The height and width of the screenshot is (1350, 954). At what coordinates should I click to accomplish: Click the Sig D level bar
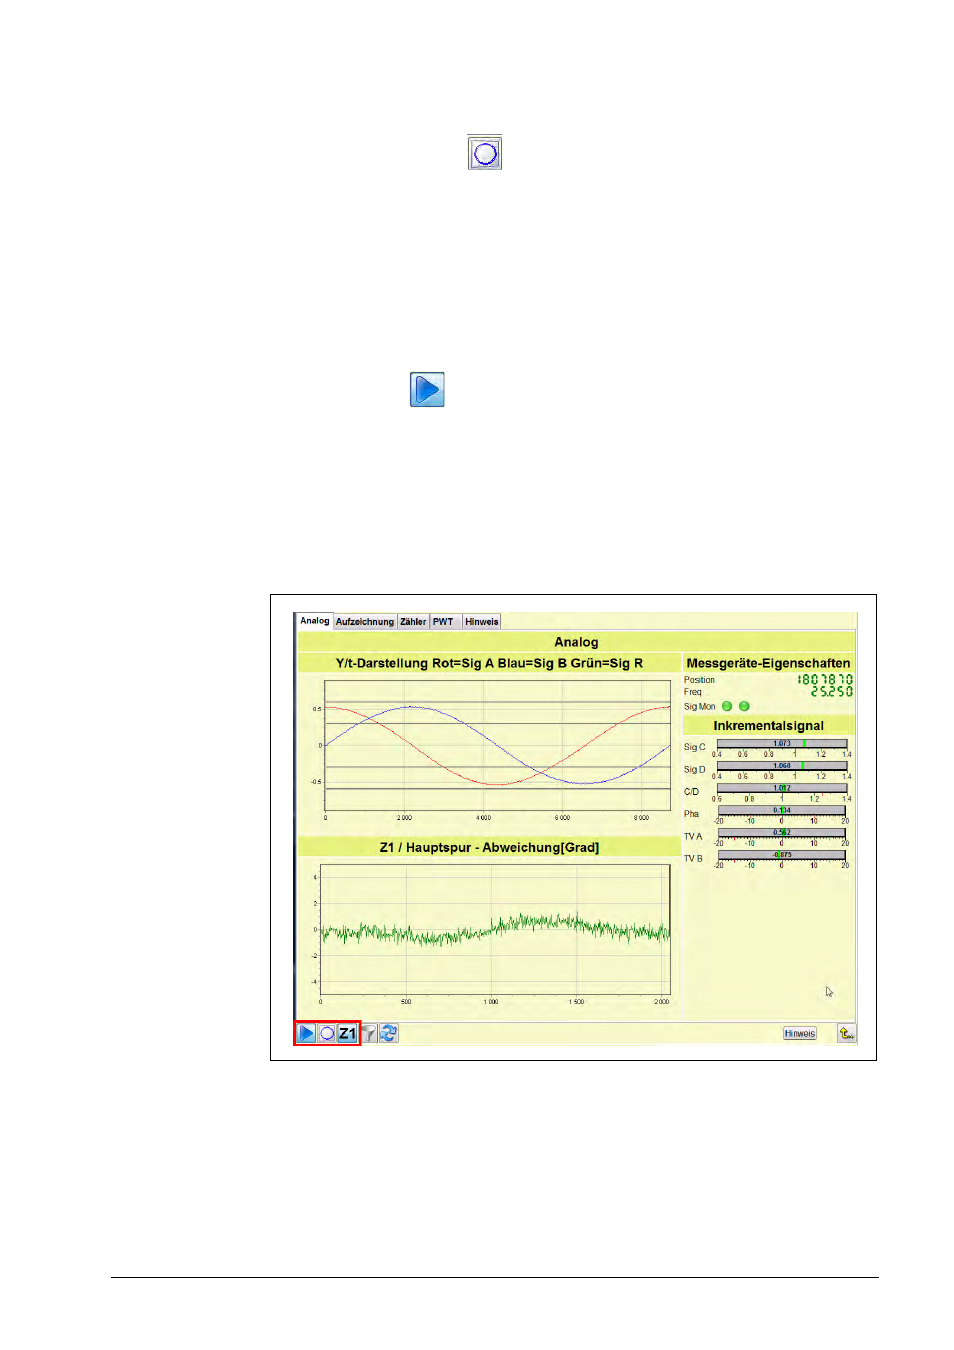tap(782, 766)
